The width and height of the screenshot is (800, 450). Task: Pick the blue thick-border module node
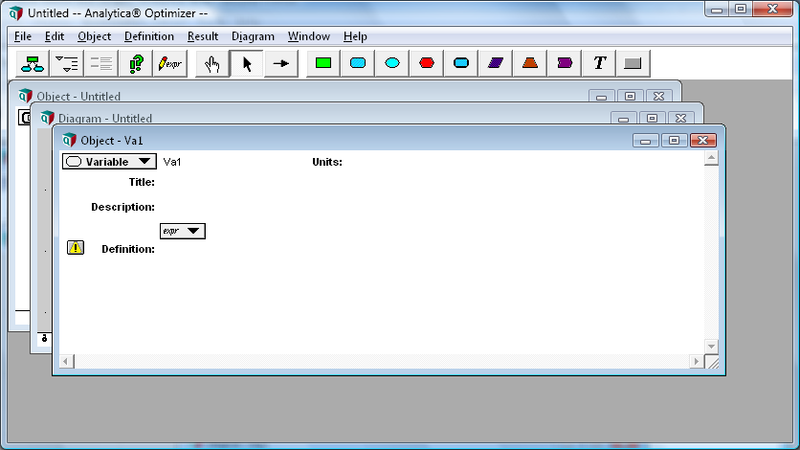point(461,64)
